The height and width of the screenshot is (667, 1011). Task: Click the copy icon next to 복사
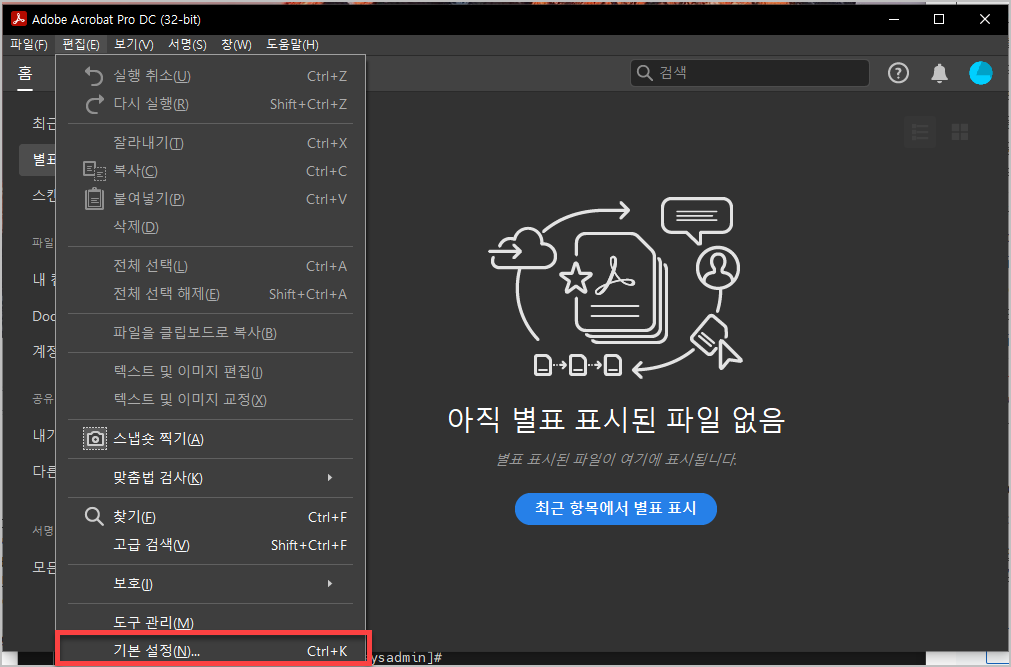click(94, 171)
